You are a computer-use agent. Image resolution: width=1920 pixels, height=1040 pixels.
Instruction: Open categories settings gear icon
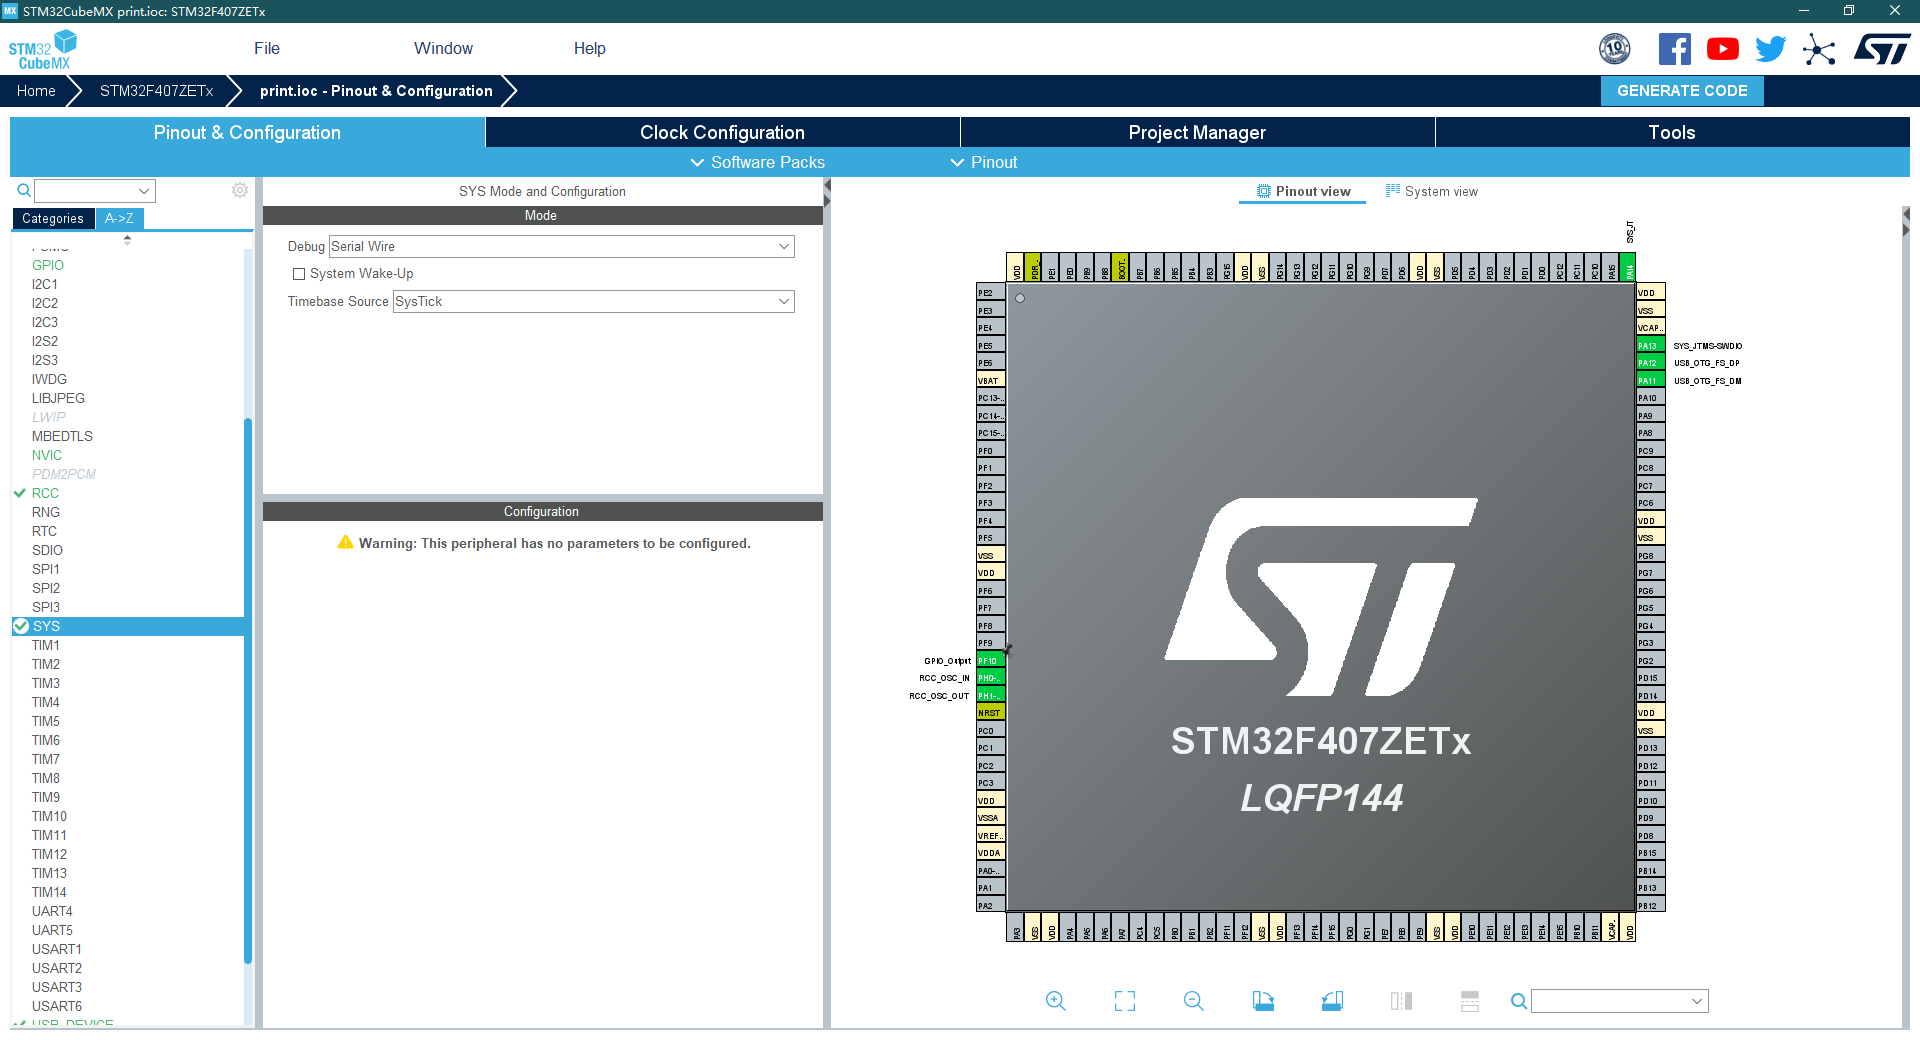pos(240,190)
